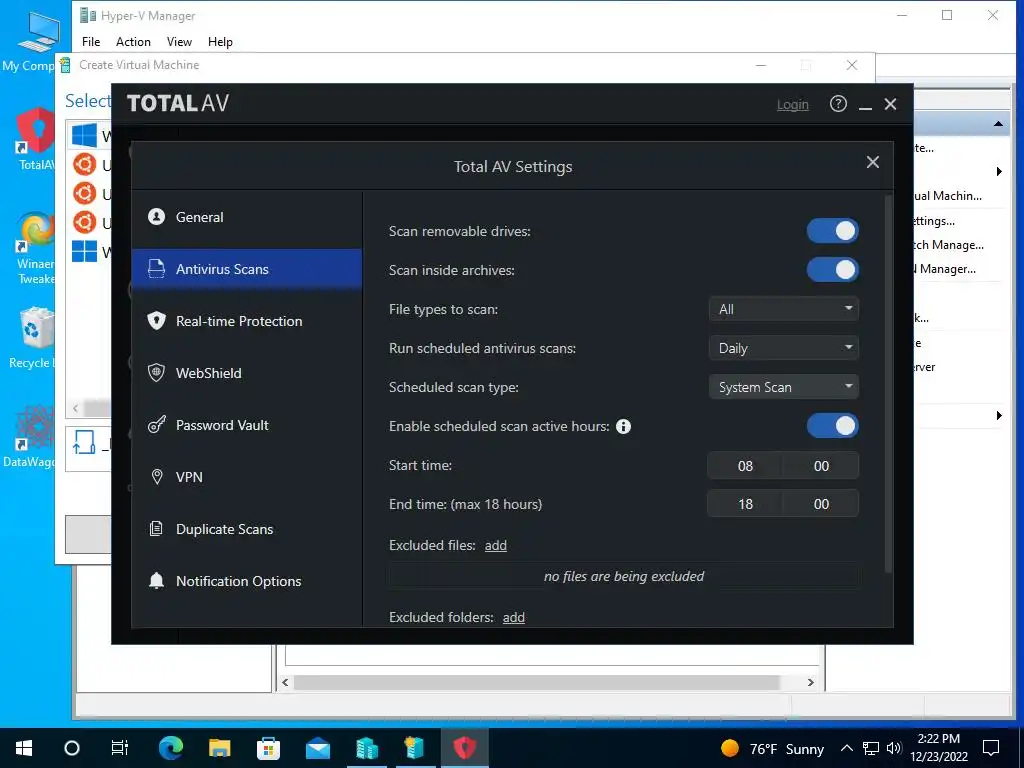1024x768 pixels.
Task: Click the Cortana search circle on taskbar
Action: (72, 748)
